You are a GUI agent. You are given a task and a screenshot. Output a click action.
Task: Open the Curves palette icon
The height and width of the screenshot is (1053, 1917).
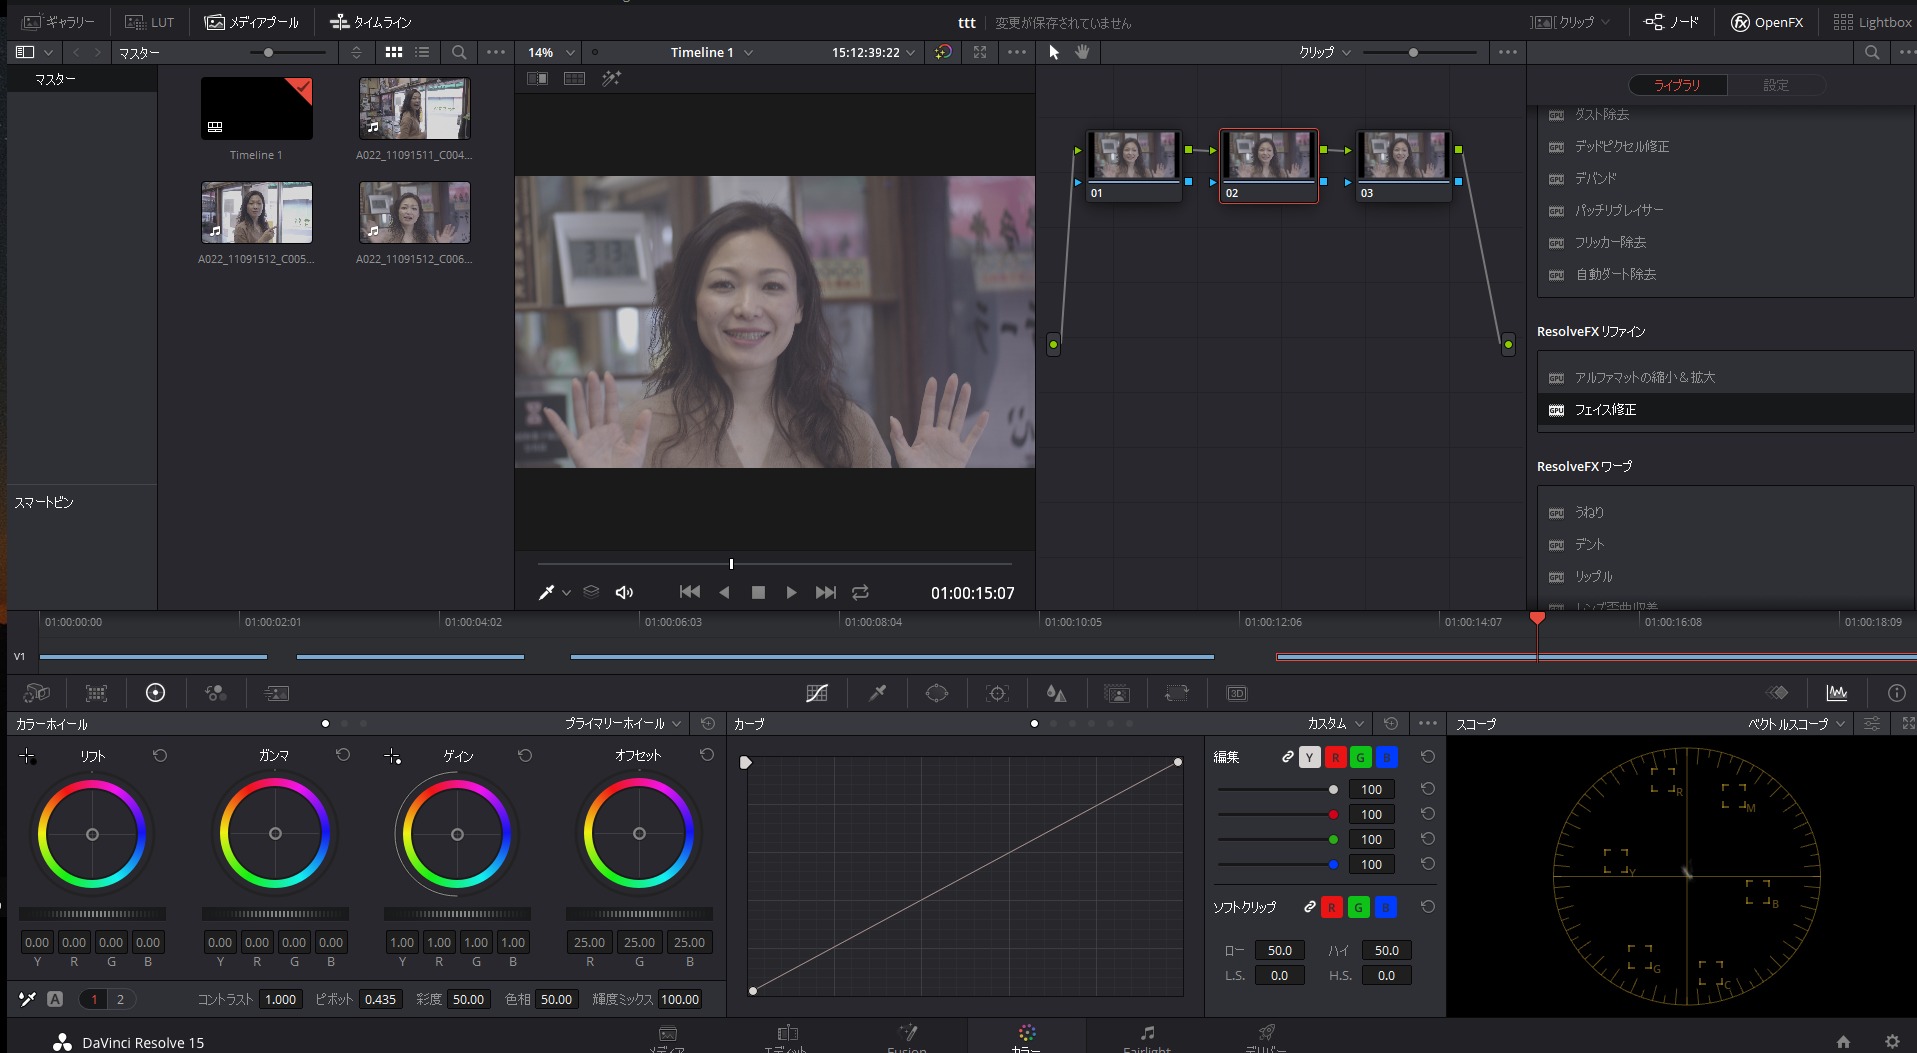817,693
